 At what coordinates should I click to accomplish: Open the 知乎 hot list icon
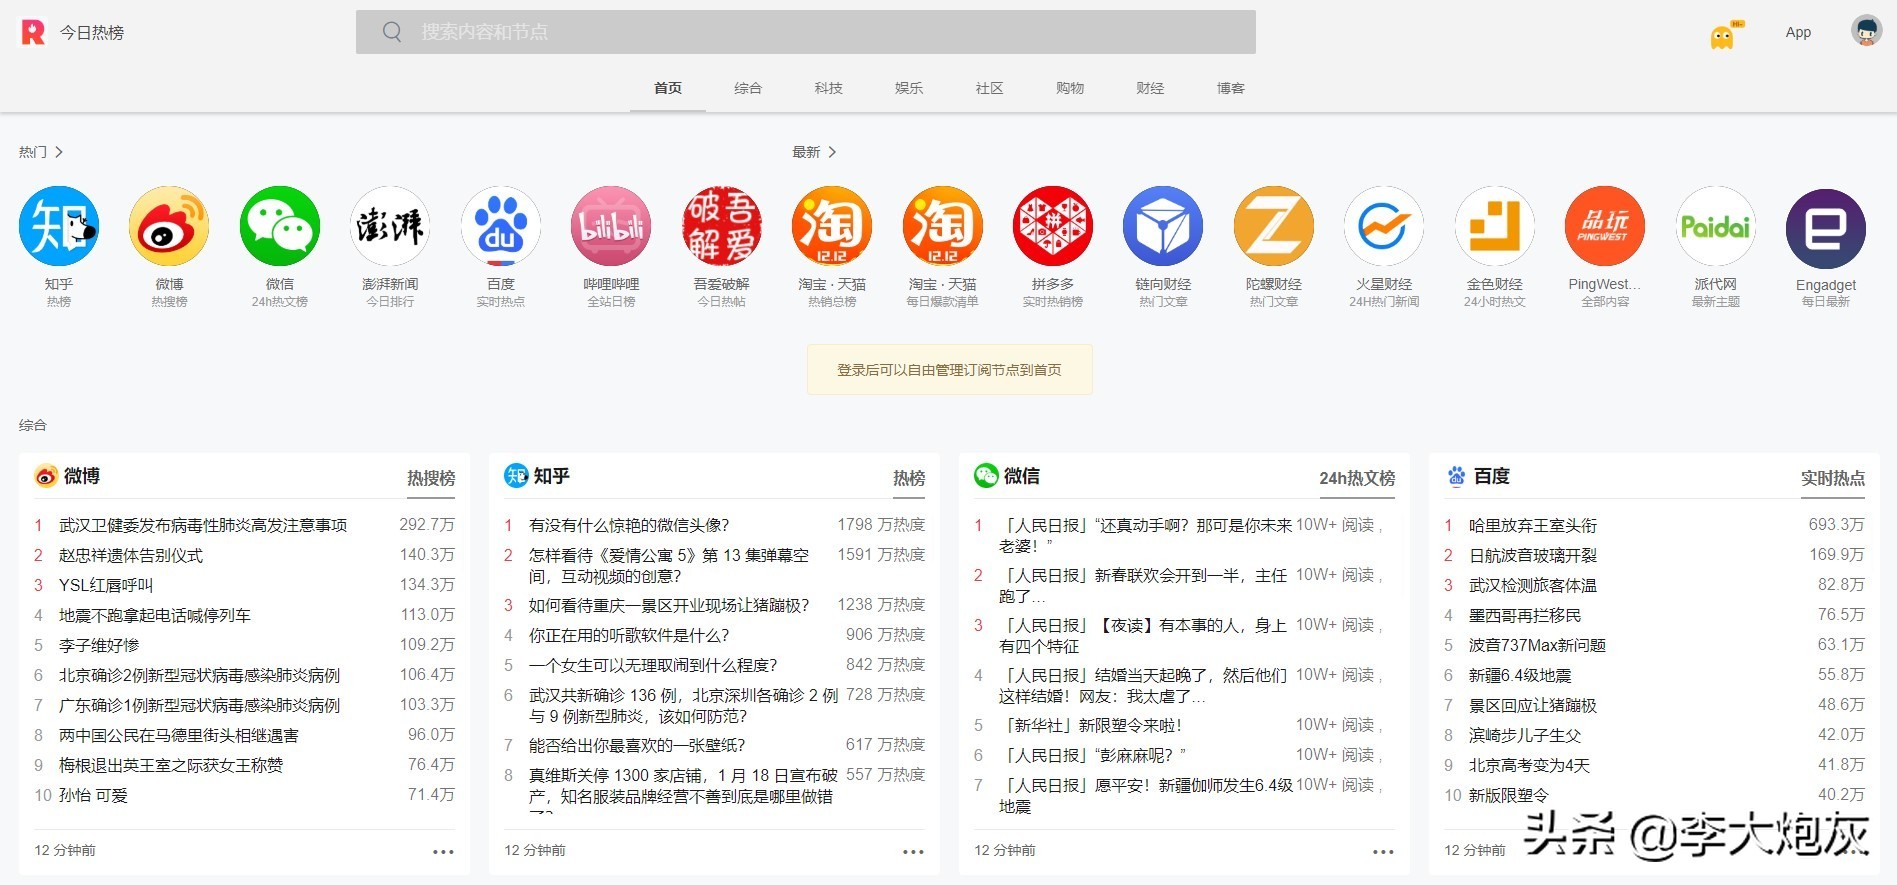coord(59,226)
